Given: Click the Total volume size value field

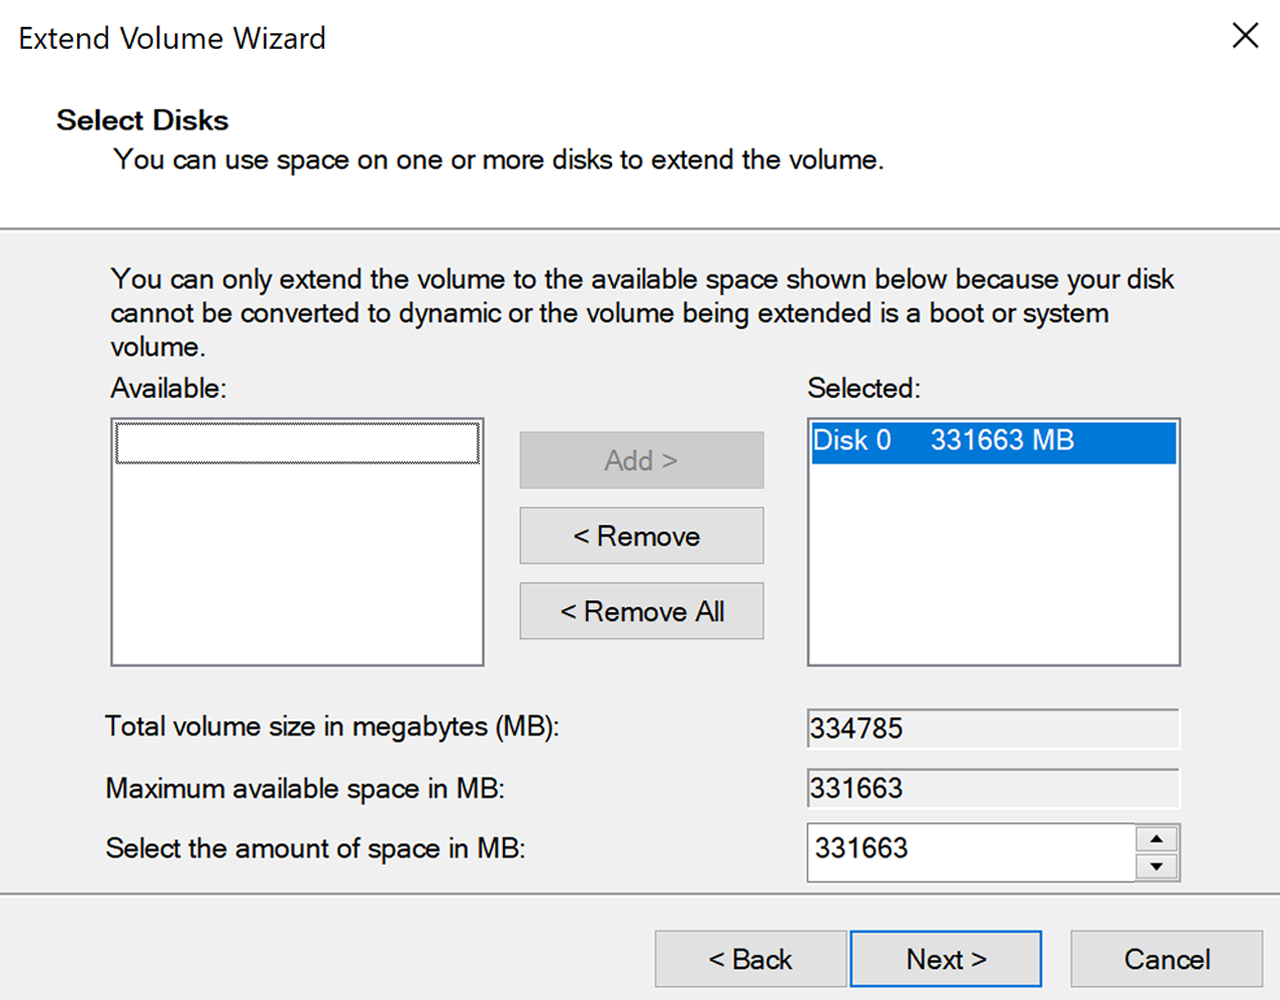Looking at the screenshot, I should tap(992, 728).
